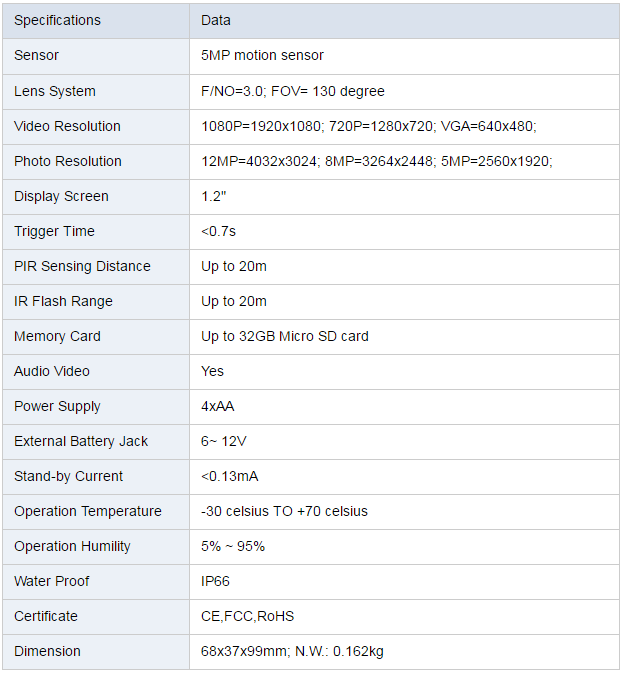
Task: Click the Data column header
Action: [216, 20]
